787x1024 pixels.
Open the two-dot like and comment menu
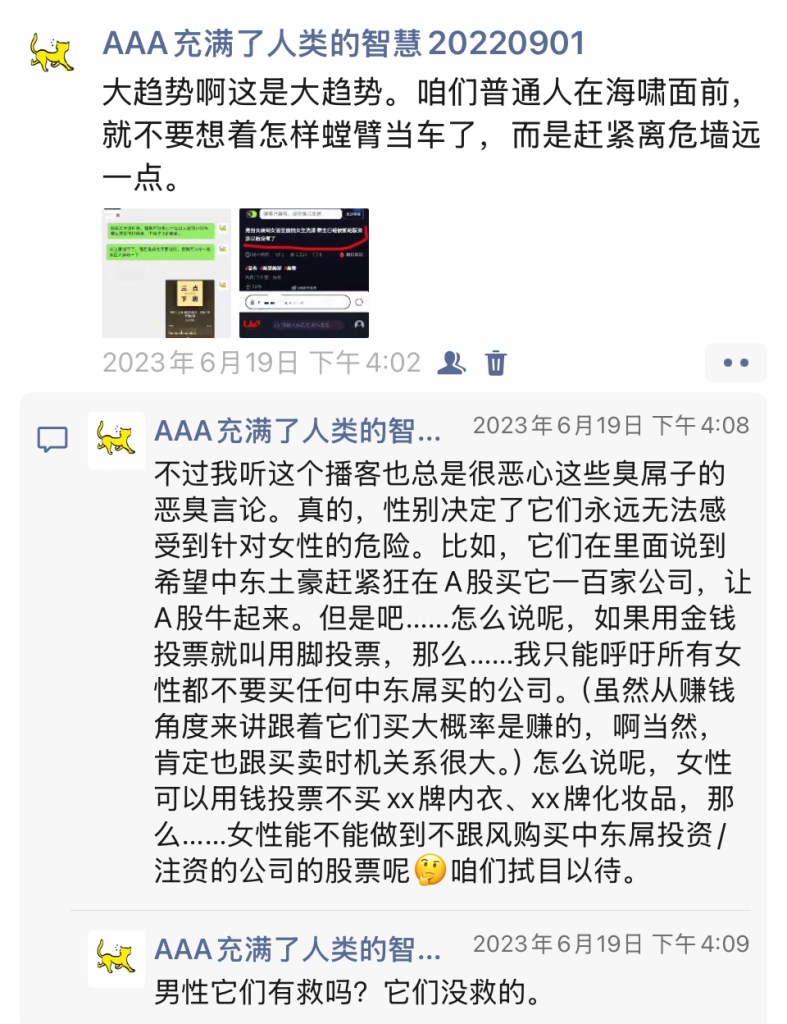[735, 362]
